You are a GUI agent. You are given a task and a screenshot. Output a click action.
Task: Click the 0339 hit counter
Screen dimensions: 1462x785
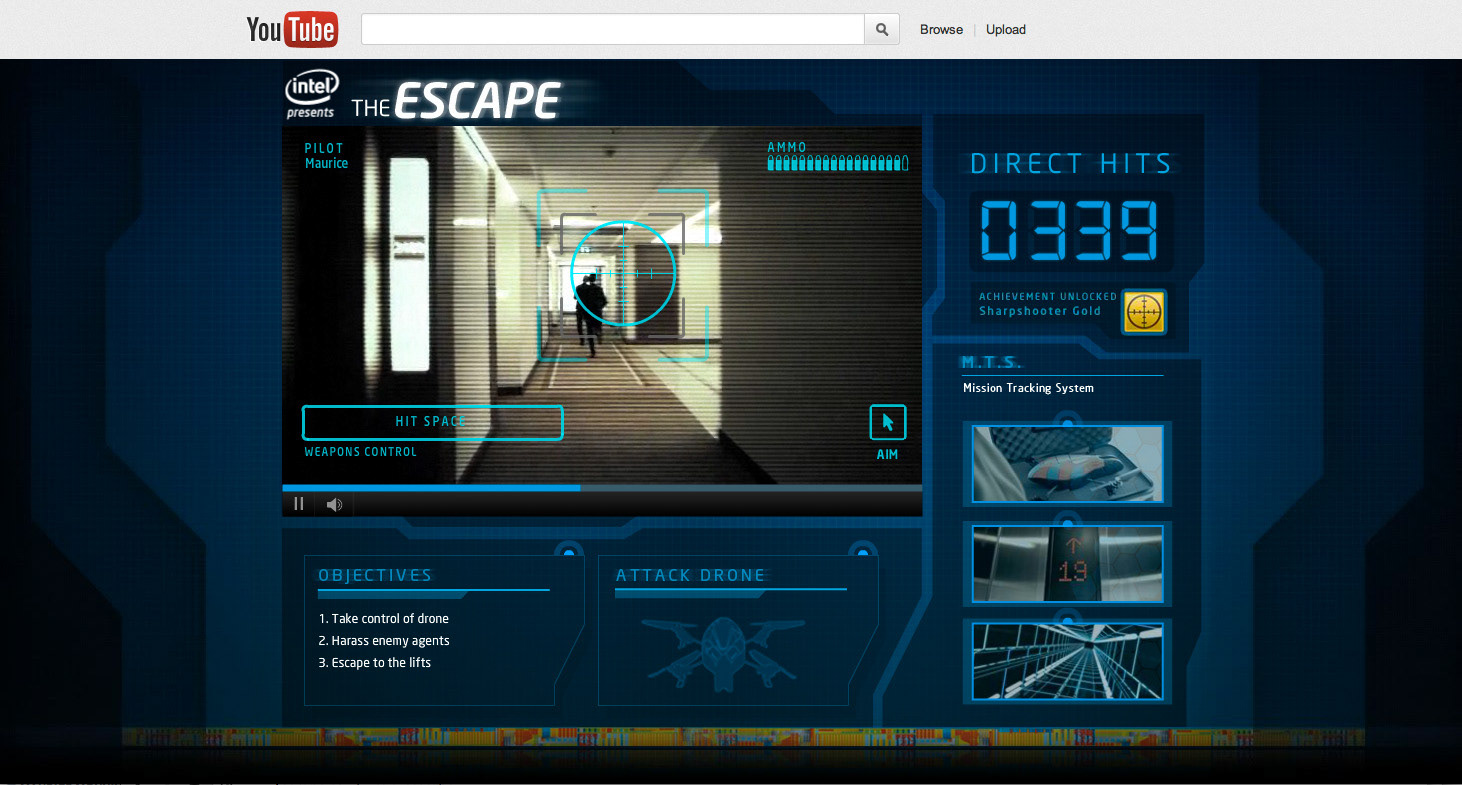[x=1069, y=231]
